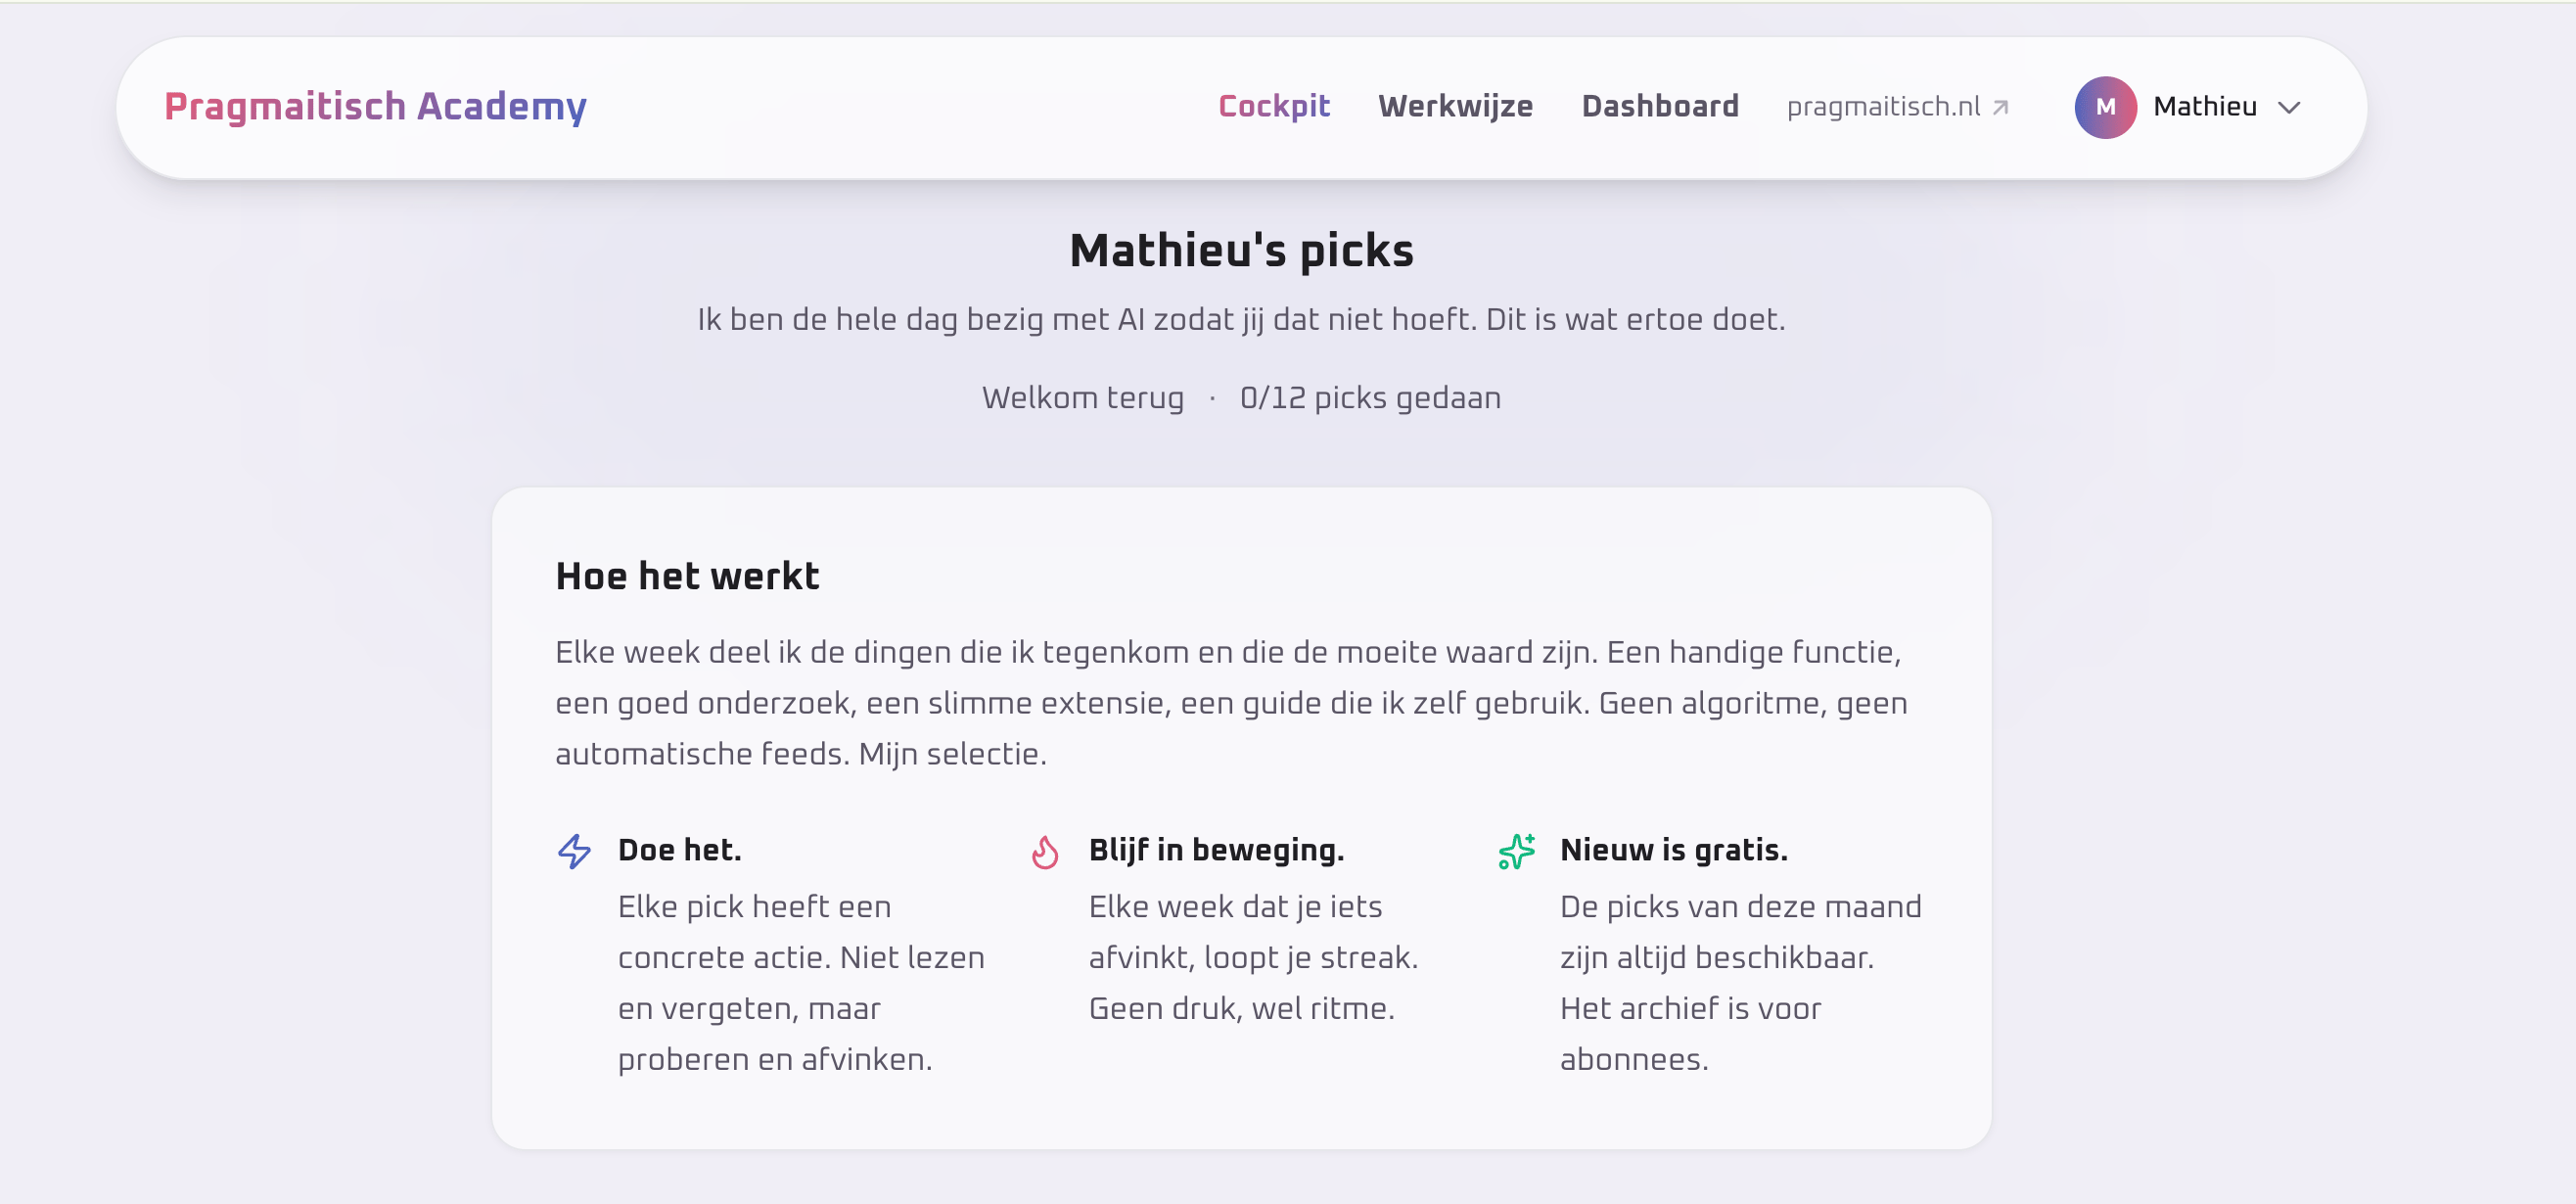Switch to the Dashboard menu item
Image resolution: width=2576 pixels, height=1204 pixels.
[1659, 107]
